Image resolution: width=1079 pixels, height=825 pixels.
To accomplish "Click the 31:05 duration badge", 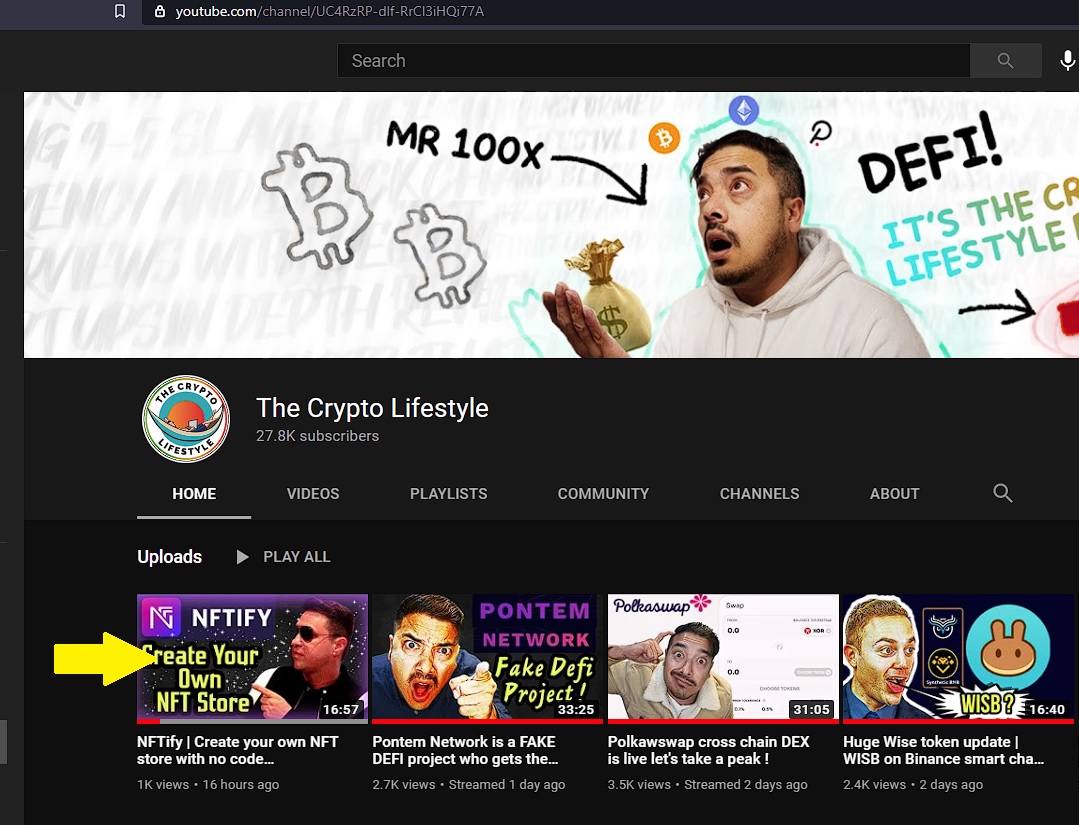I will pos(812,709).
